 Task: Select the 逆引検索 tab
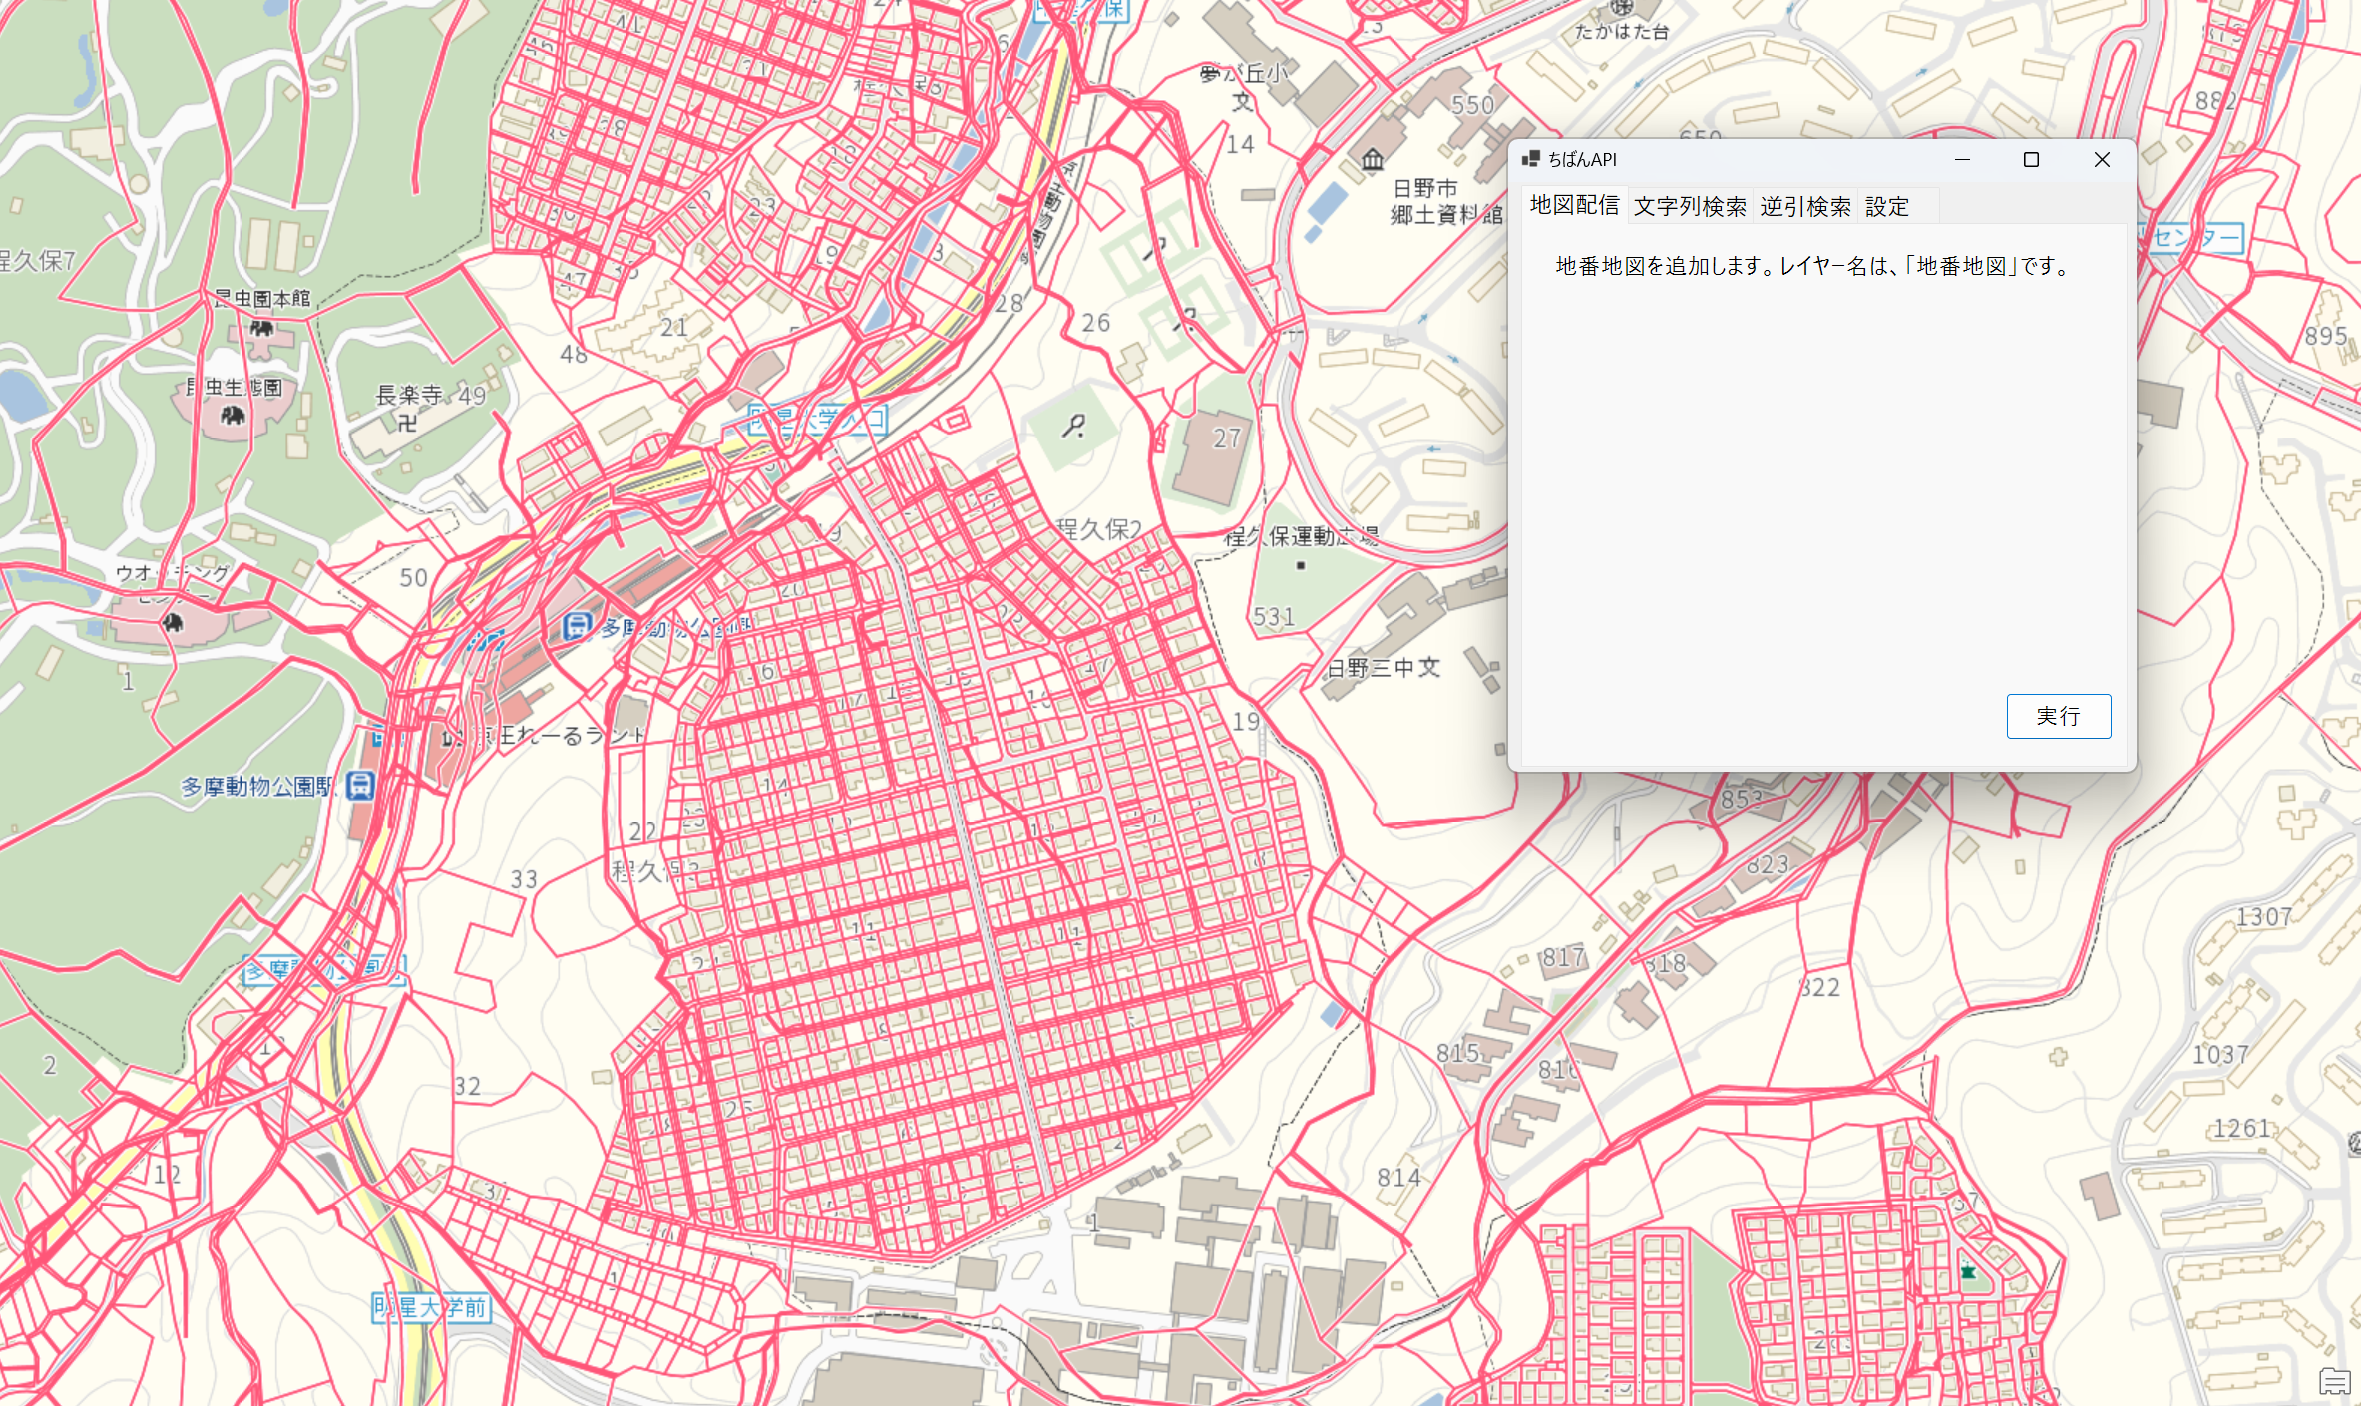(1805, 207)
